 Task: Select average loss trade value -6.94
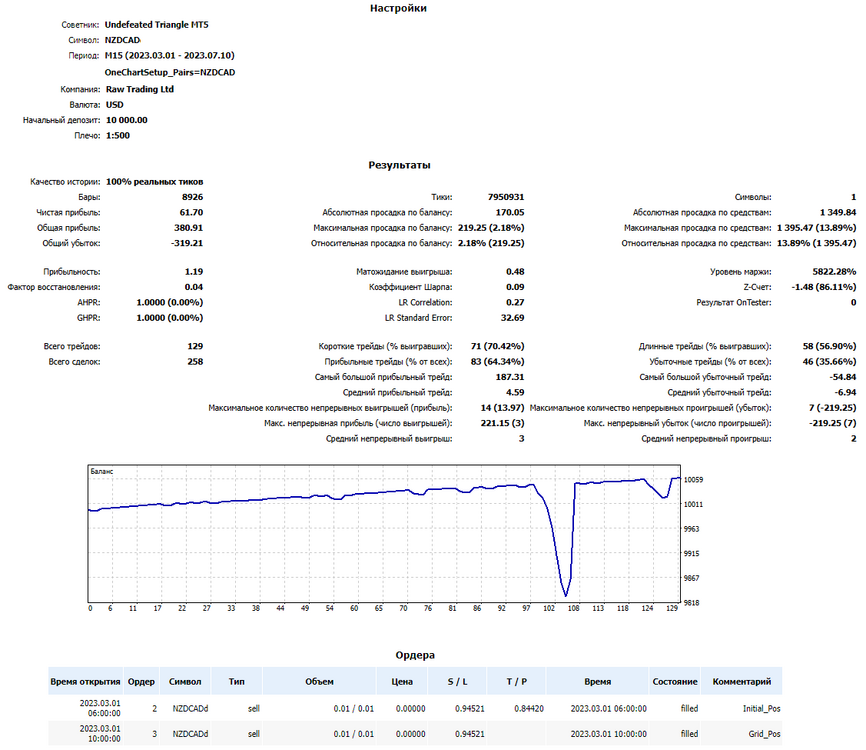point(846,393)
